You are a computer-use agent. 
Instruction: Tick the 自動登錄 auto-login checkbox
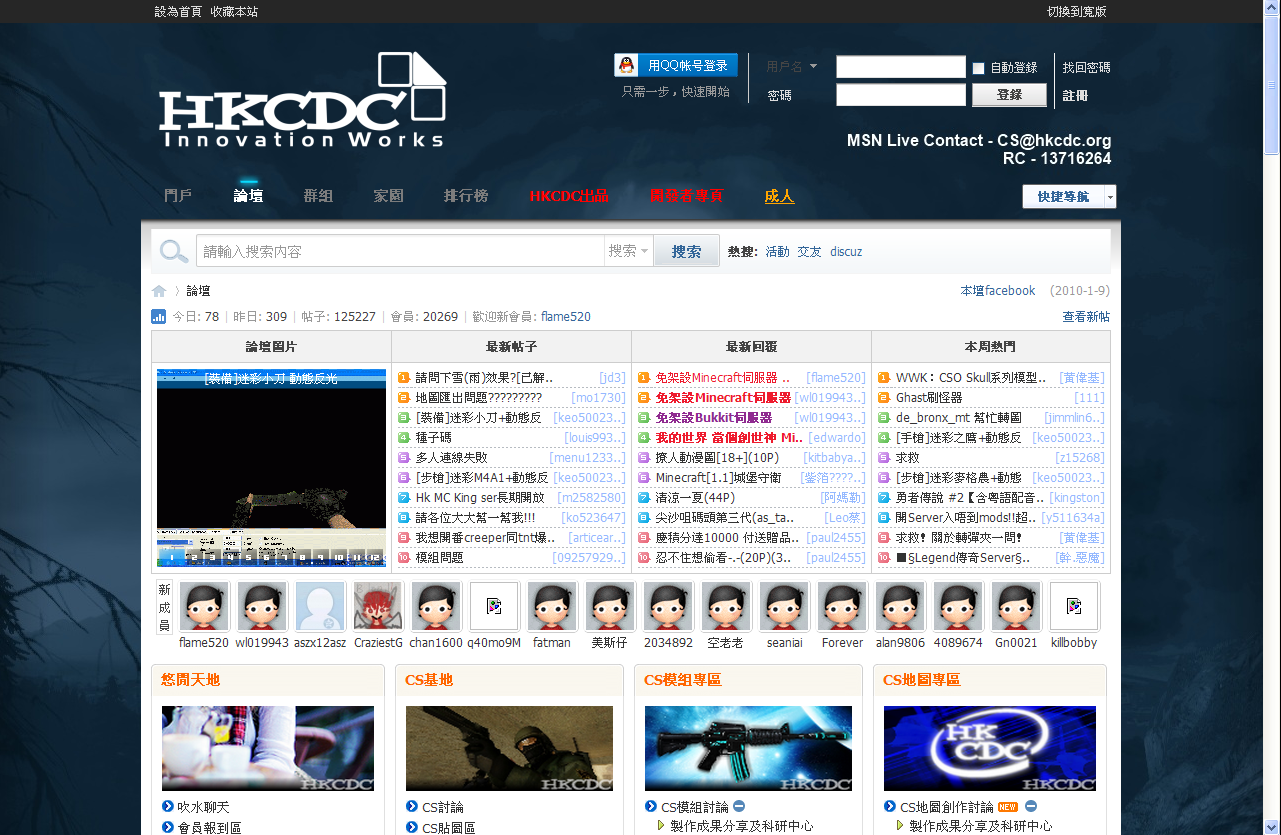(979, 68)
